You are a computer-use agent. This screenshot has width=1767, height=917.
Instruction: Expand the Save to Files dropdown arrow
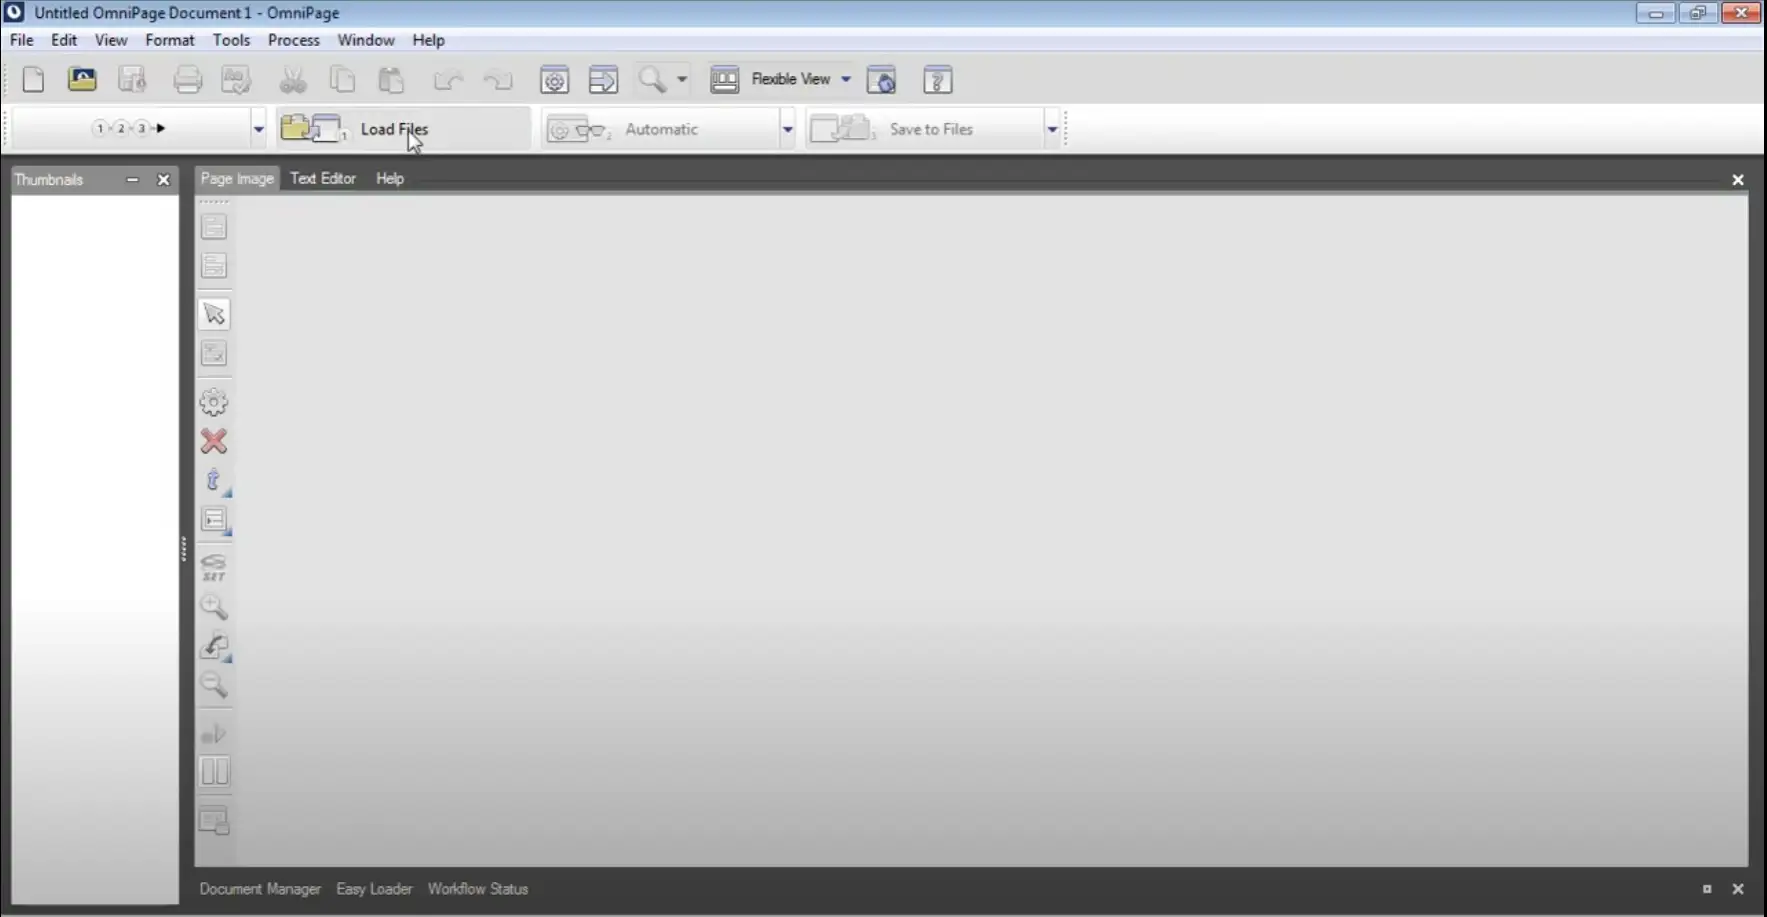click(1052, 129)
